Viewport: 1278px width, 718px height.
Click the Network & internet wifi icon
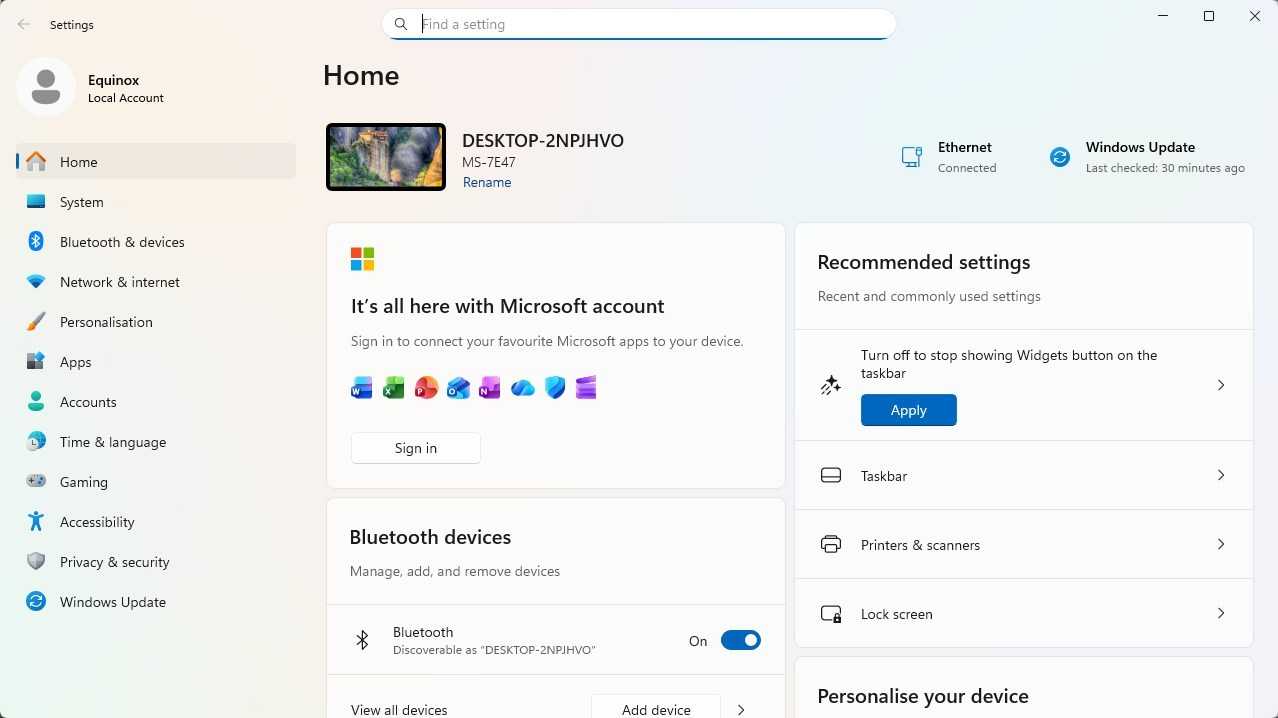tap(36, 282)
